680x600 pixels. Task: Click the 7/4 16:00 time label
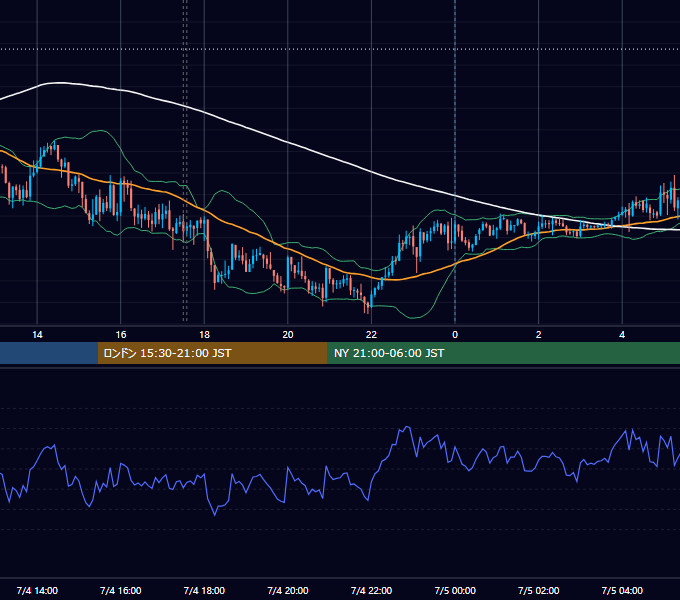pos(121,590)
